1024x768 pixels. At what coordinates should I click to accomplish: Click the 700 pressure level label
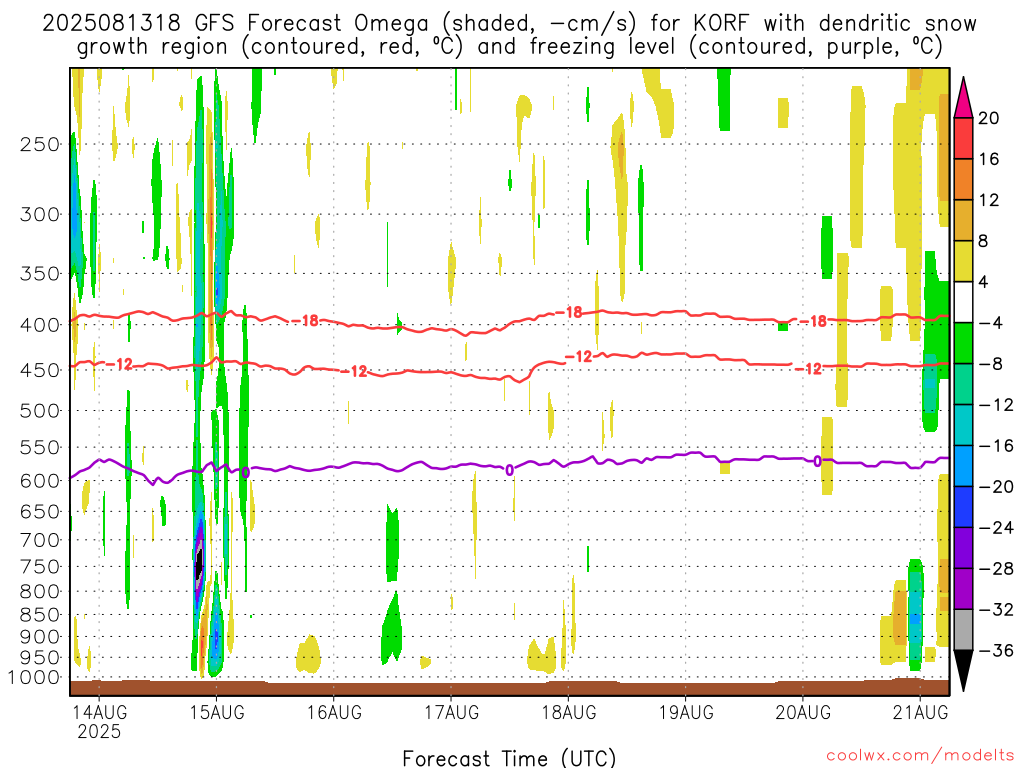point(40,540)
